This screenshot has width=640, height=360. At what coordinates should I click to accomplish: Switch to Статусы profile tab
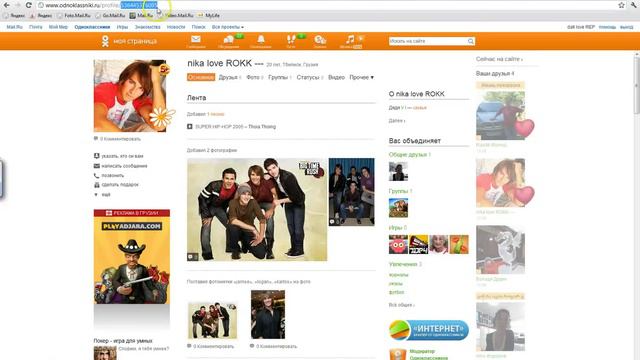[309, 77]
